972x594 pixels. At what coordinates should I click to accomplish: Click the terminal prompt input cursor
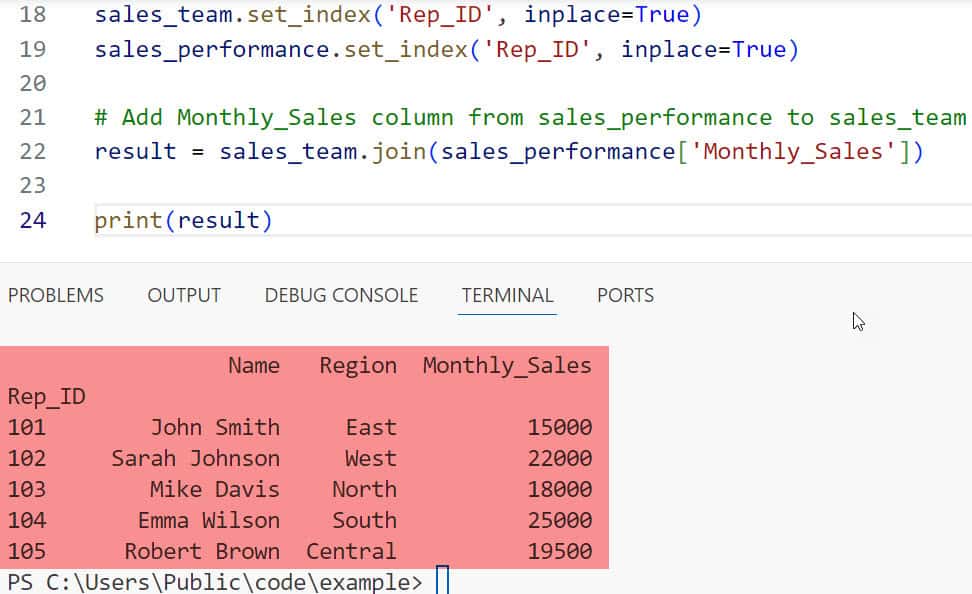click(443, 581)
